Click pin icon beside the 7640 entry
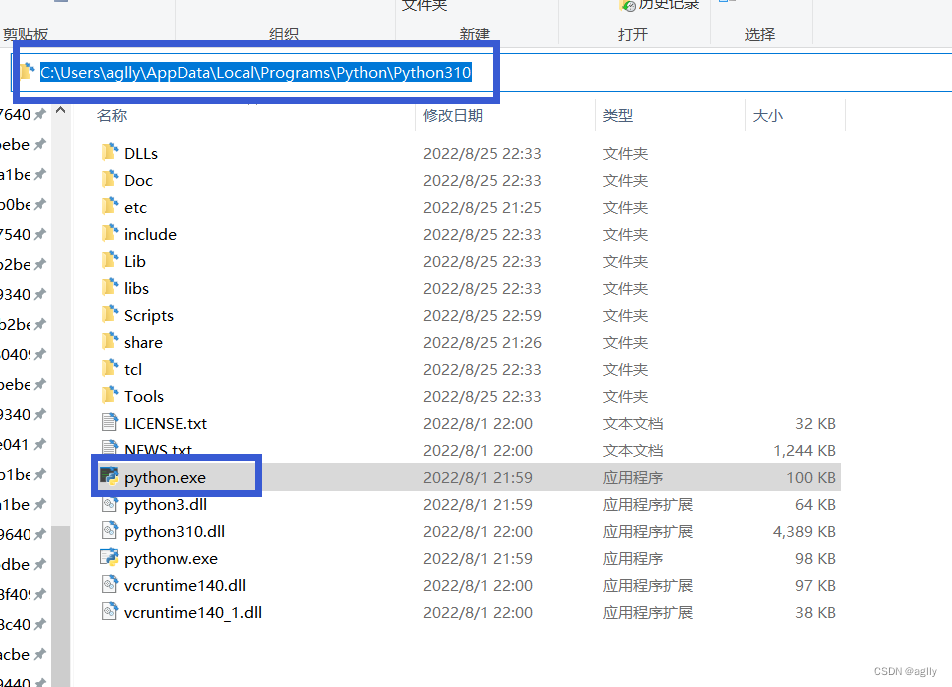Viewport: 952px width, 687px height. pyautogui.click(x=40, y=114)
